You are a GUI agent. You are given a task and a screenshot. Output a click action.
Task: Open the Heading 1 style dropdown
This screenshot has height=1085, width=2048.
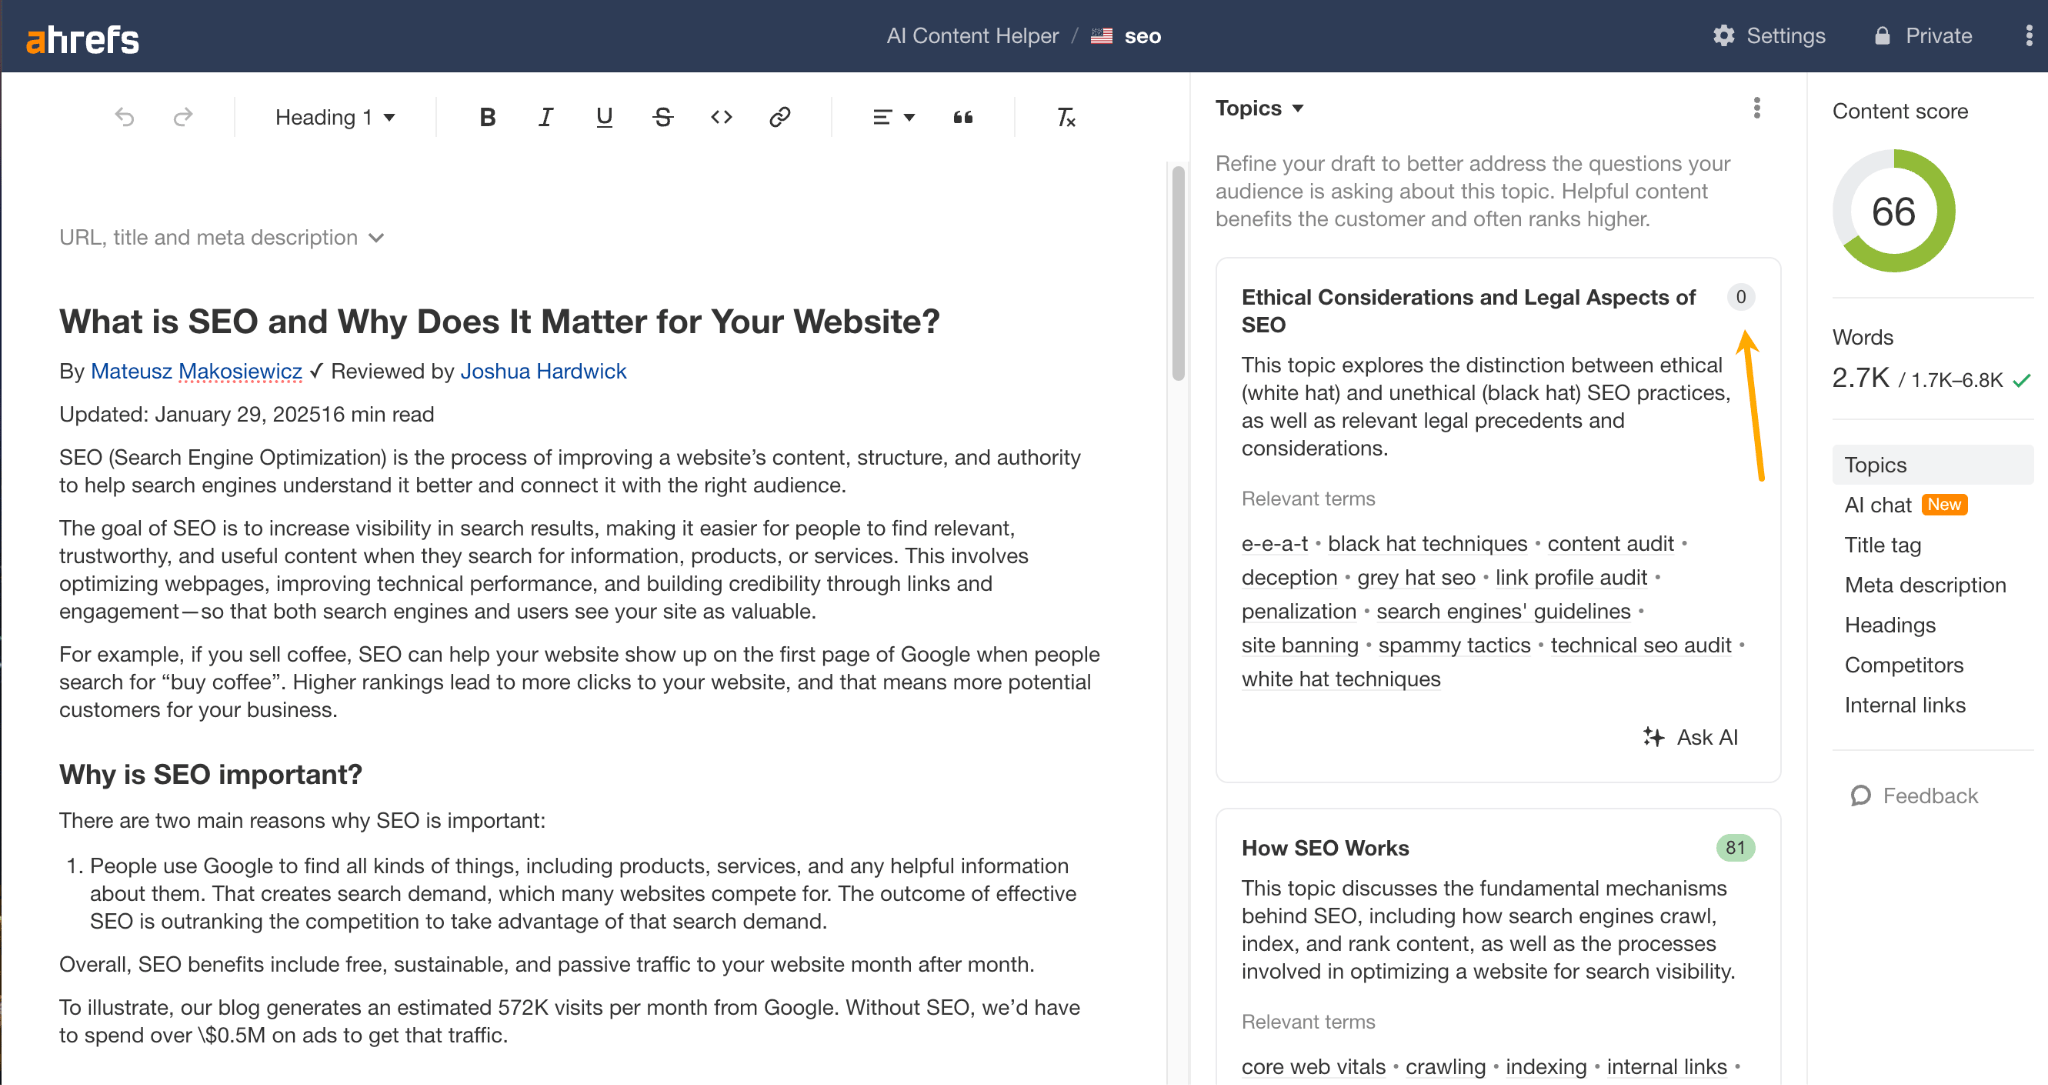pyautogui.click(x=333, y=117)
